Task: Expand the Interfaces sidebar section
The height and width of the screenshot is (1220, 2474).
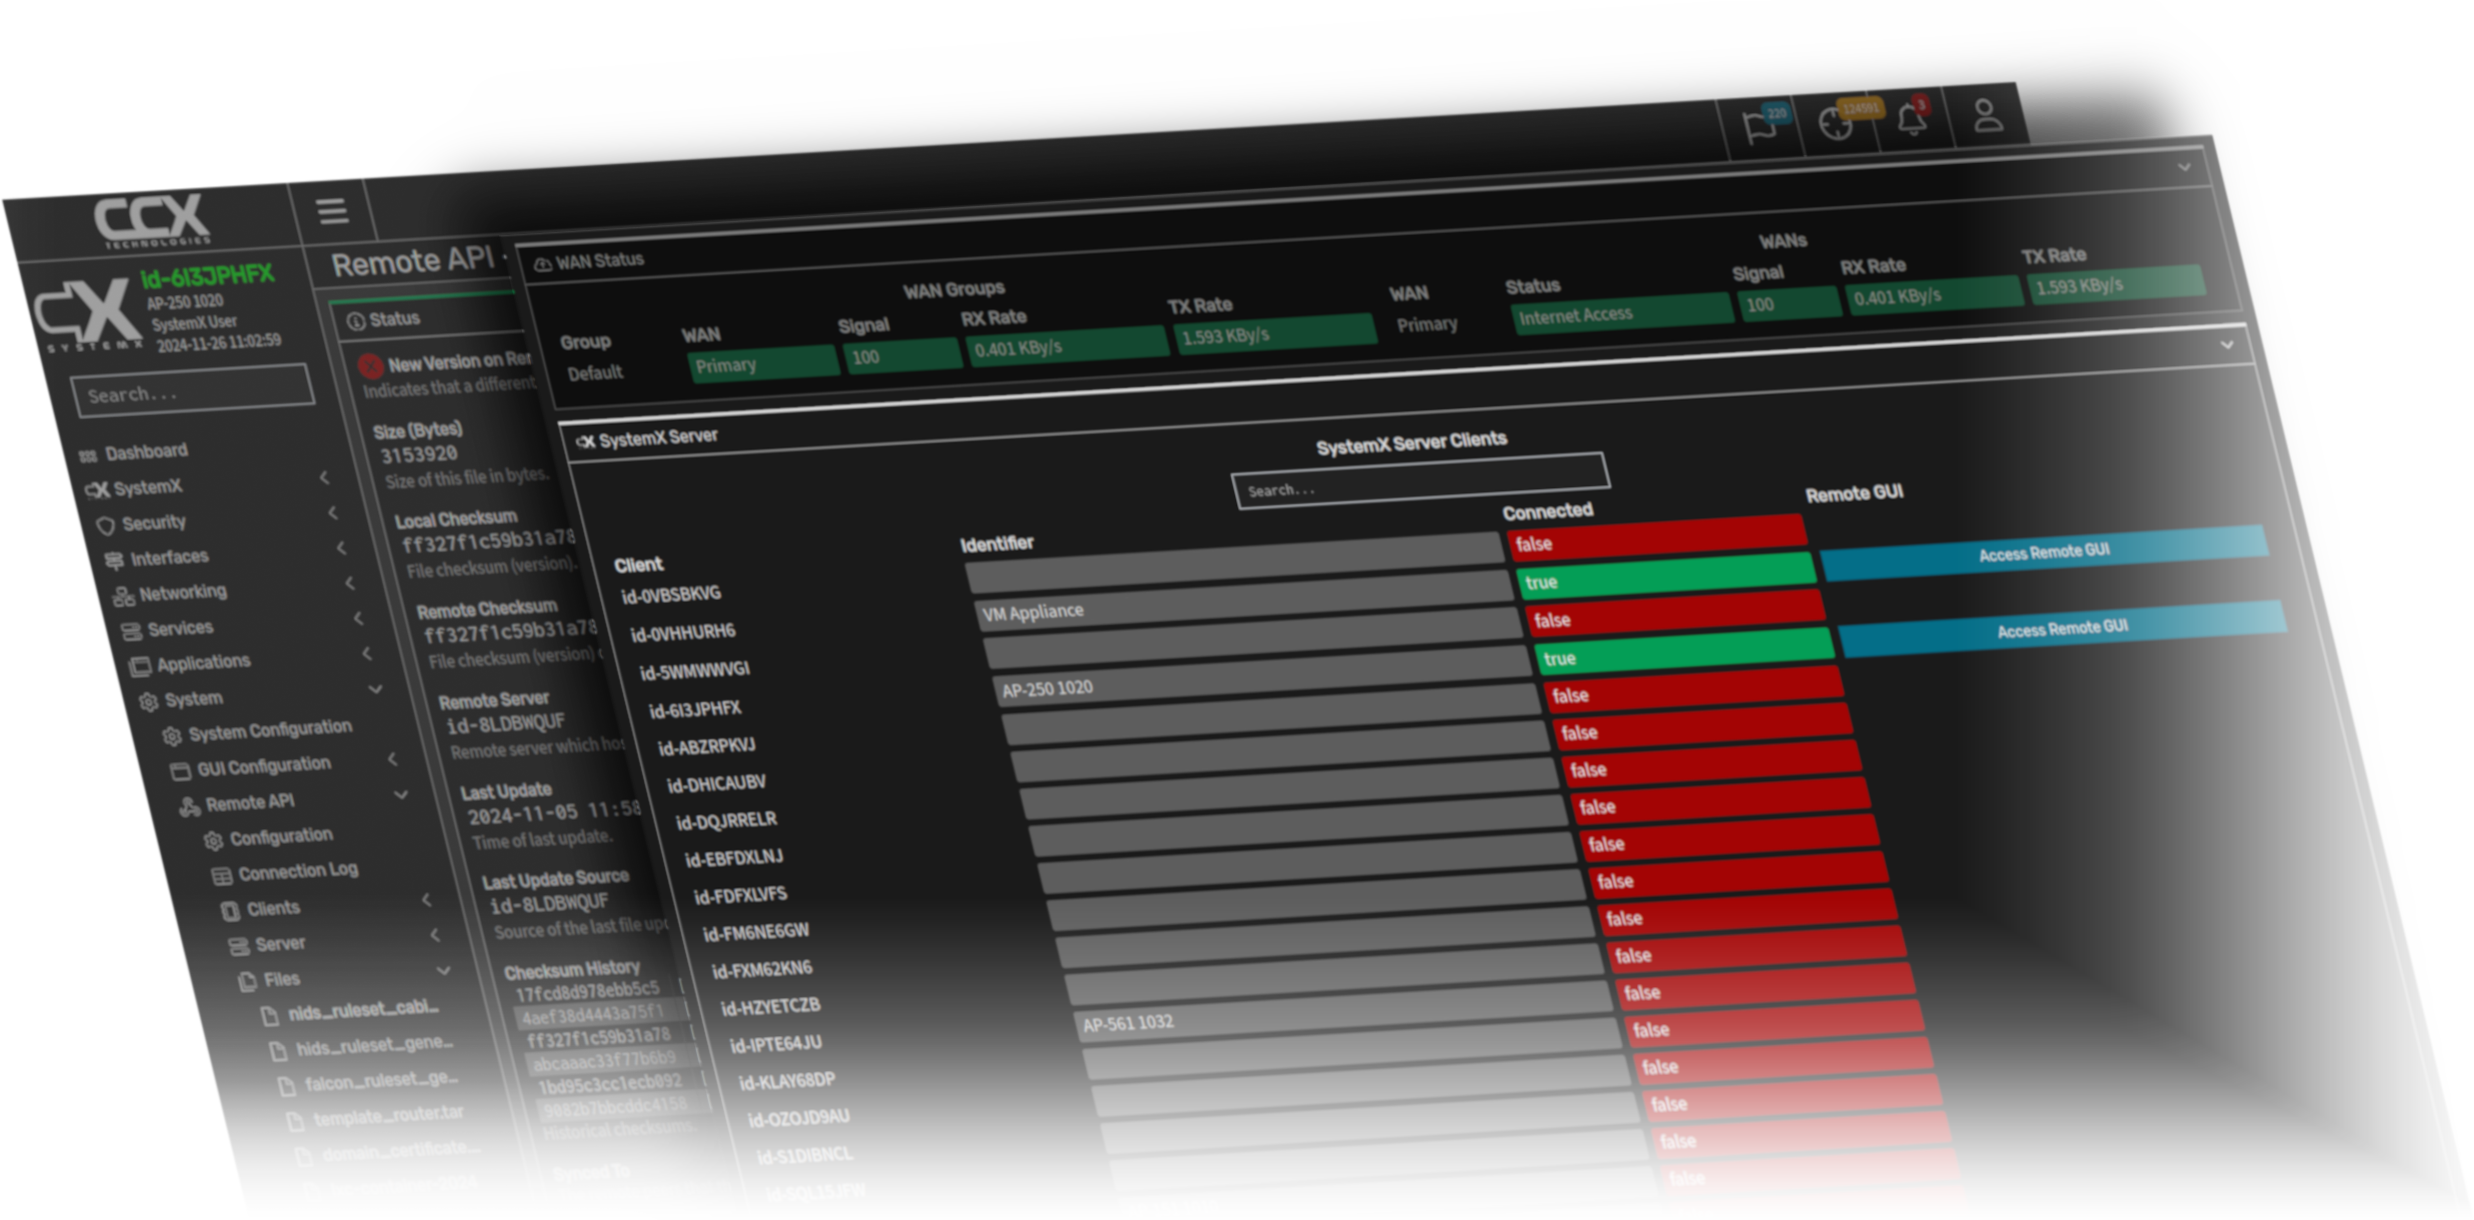Action: point(342,548)
